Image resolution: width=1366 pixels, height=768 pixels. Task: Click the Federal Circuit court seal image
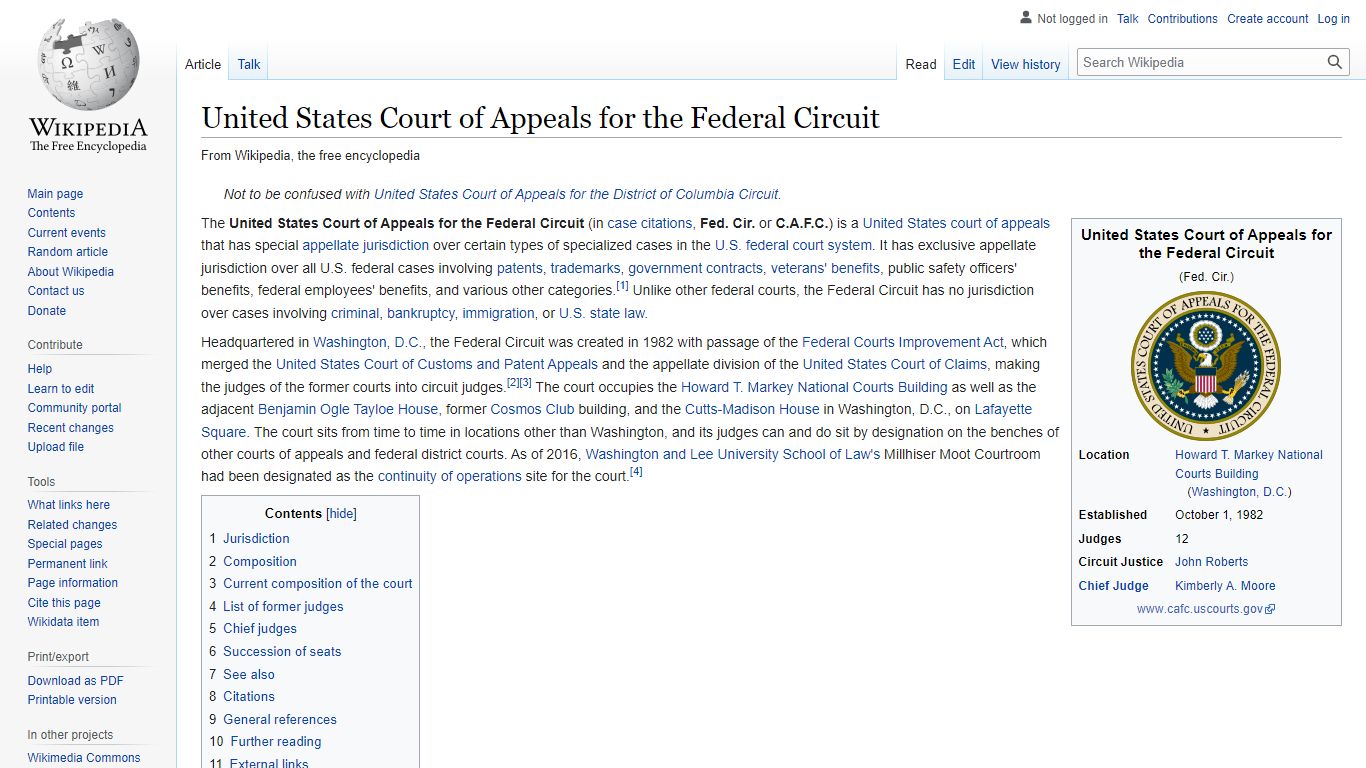[x=1206, y=367]
